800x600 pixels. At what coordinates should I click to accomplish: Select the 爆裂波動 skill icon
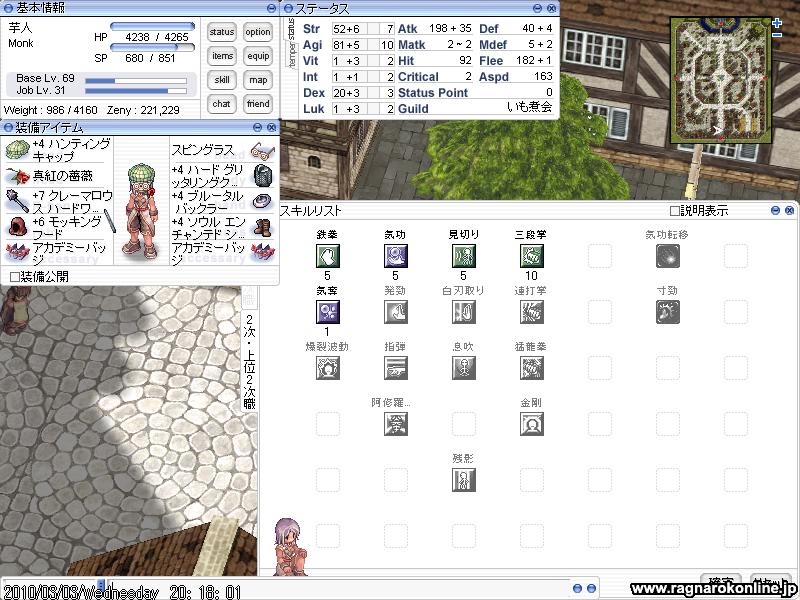click(x=328, y=368)
